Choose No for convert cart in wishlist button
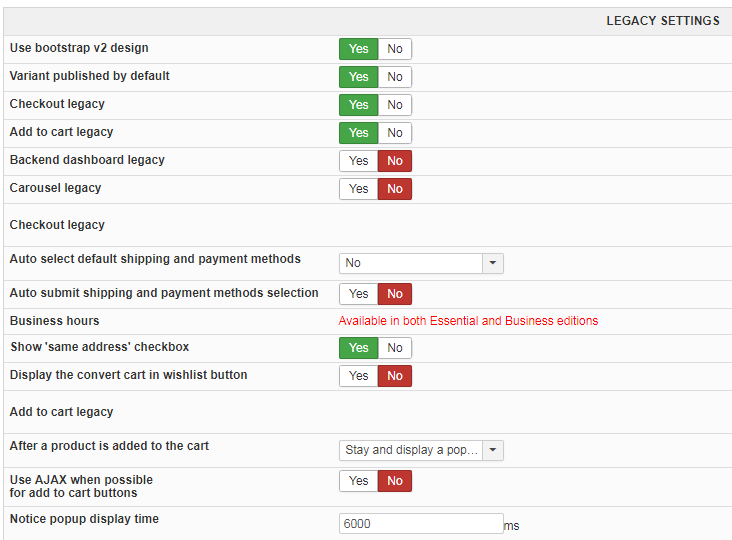Image resolution: width=732 pixels, height=540 pixels. tap(395, 376)
